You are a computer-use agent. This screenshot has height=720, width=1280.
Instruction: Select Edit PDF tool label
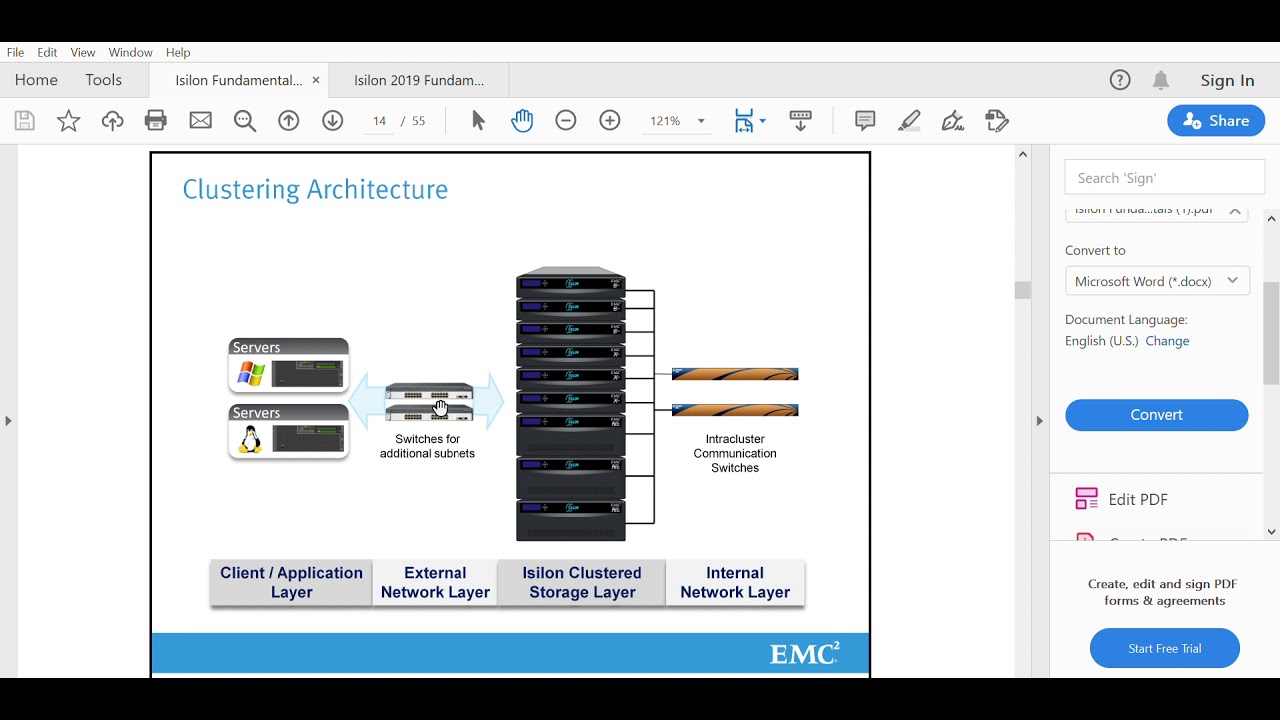point(1138,499)
